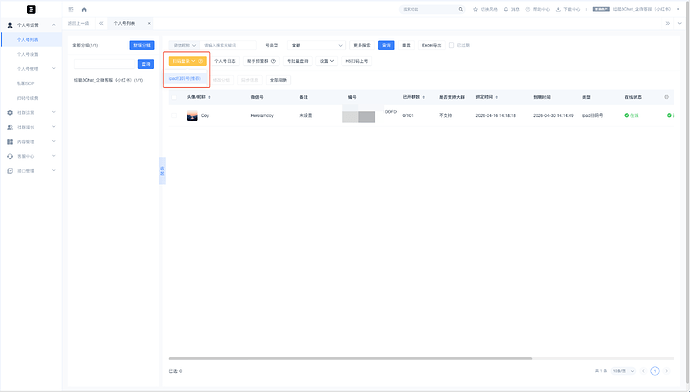Screen dimensions: 690x392
Task: Click the 重置 button
Action: 406,45
